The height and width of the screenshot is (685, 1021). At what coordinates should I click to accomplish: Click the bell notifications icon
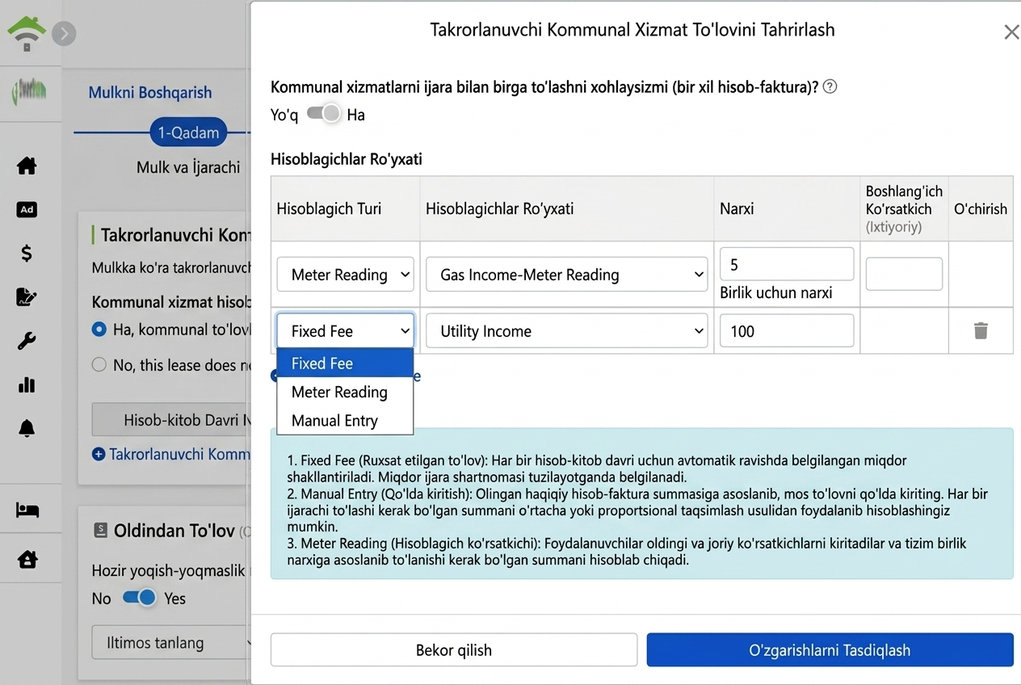pyautogui.click(x=27, y=428)
